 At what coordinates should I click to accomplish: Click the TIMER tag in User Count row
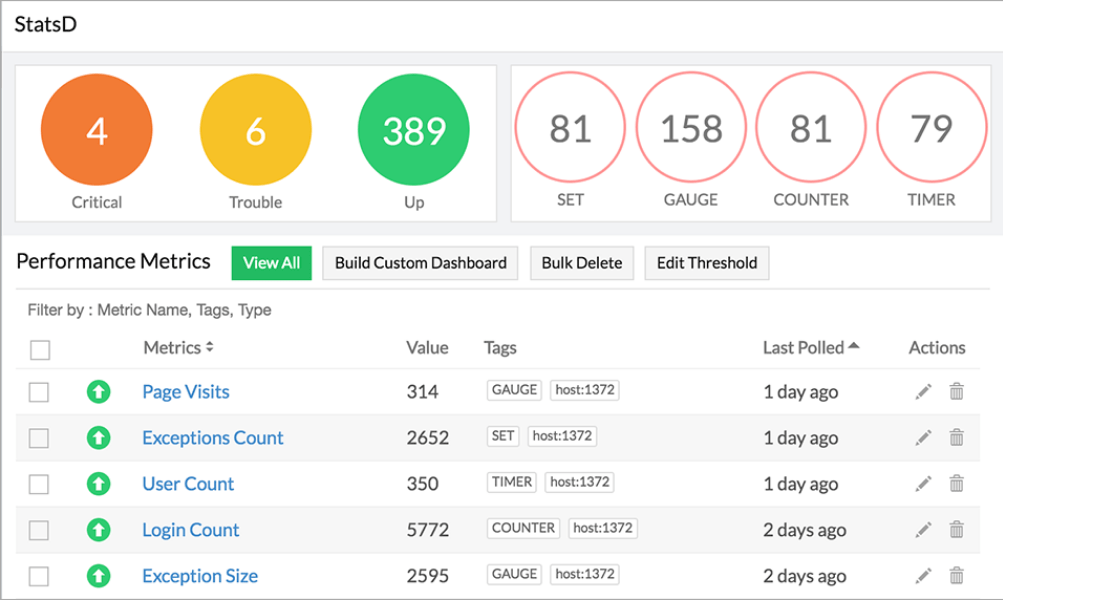coord(511,481)
